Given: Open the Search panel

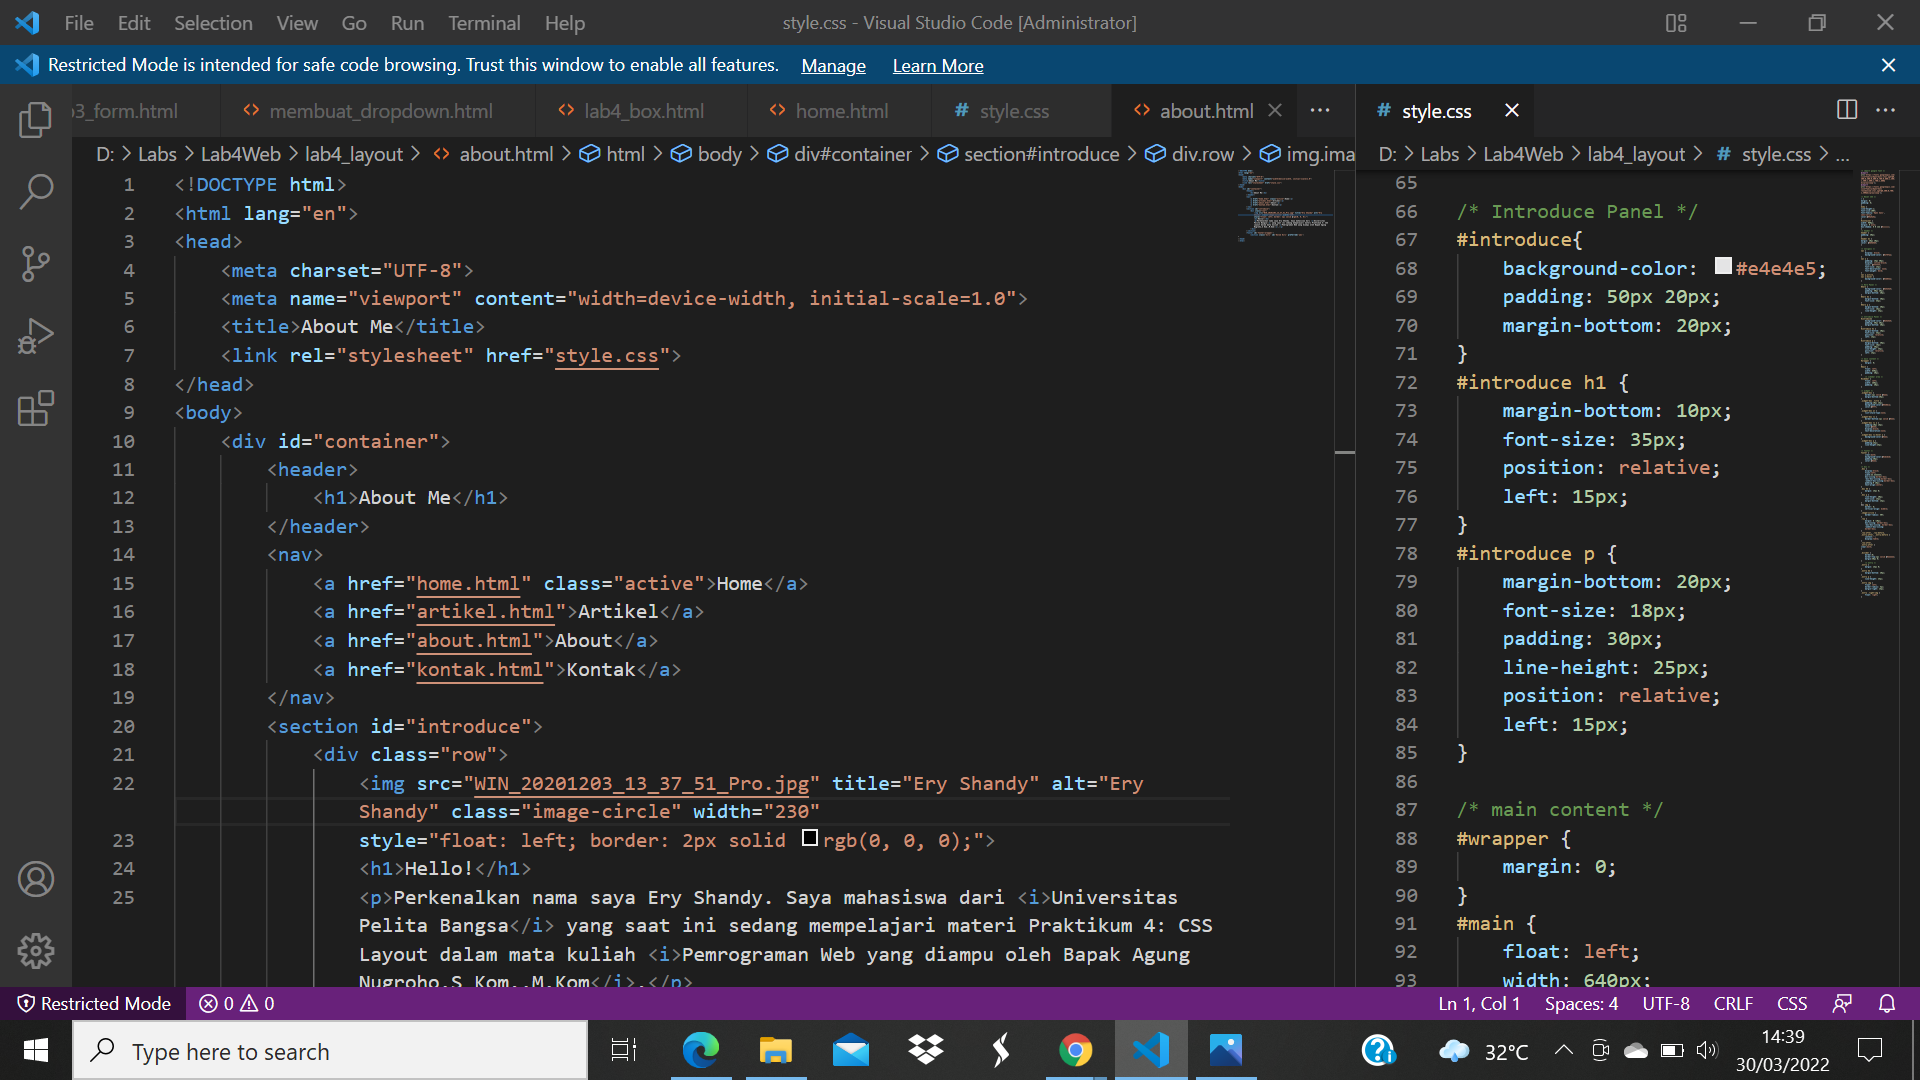Looking at the screenshot, I should click(36, 191).
